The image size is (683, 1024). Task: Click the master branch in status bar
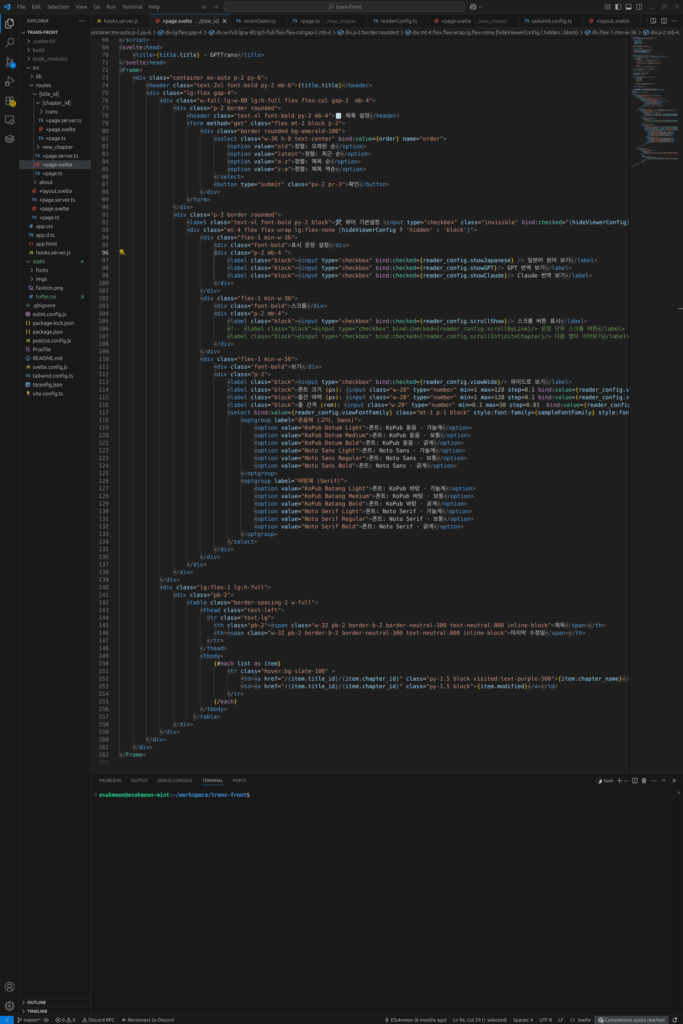pyautogui.click(x=31, y=1019)
